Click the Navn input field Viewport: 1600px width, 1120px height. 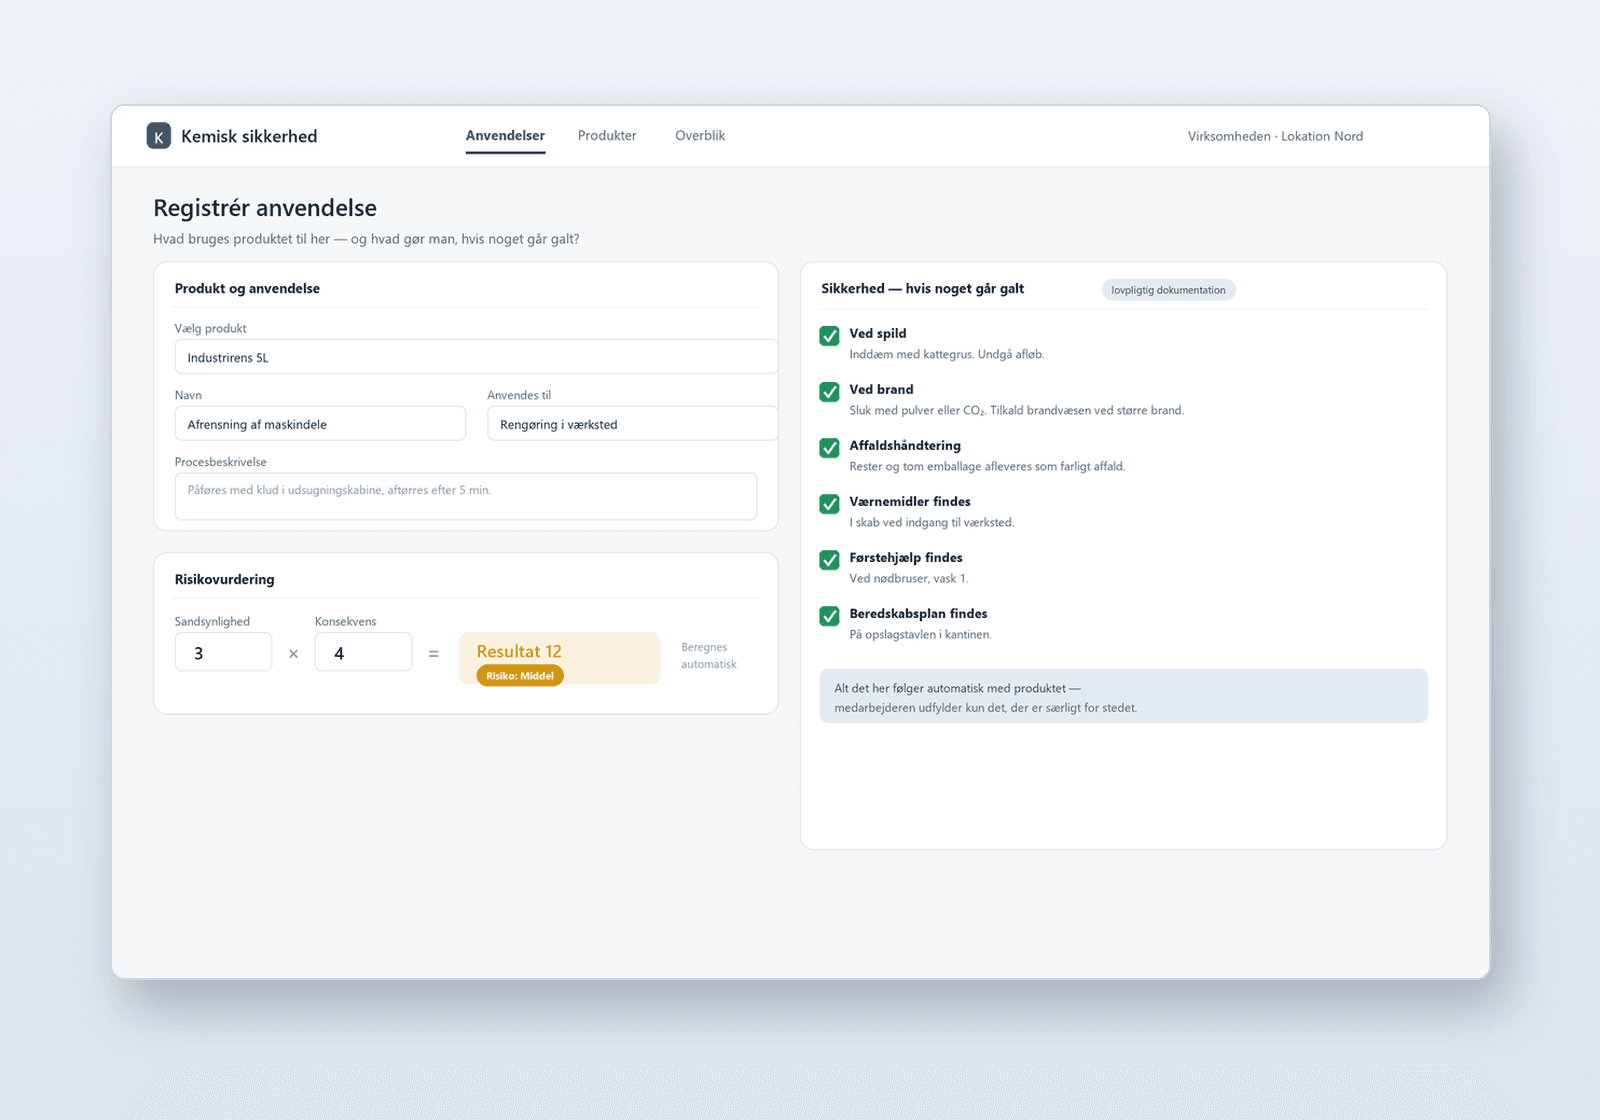pos(320,424)
